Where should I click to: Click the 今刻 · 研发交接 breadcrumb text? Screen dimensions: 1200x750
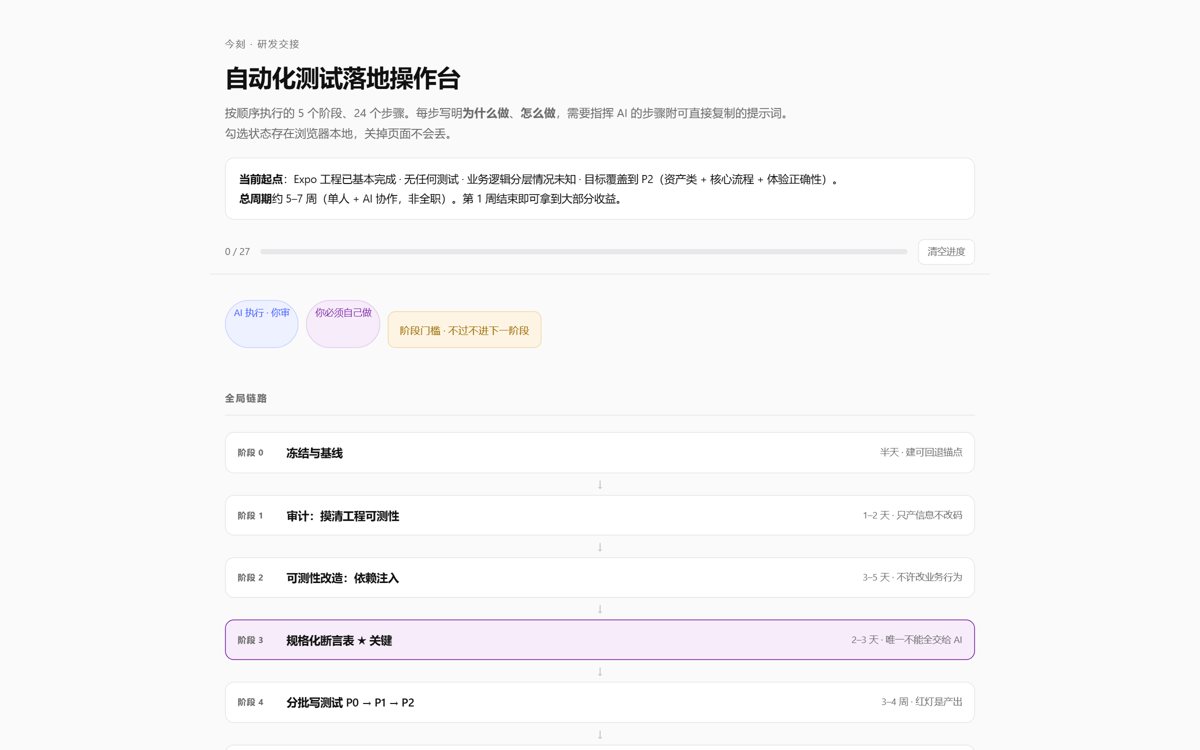[262, 44]
